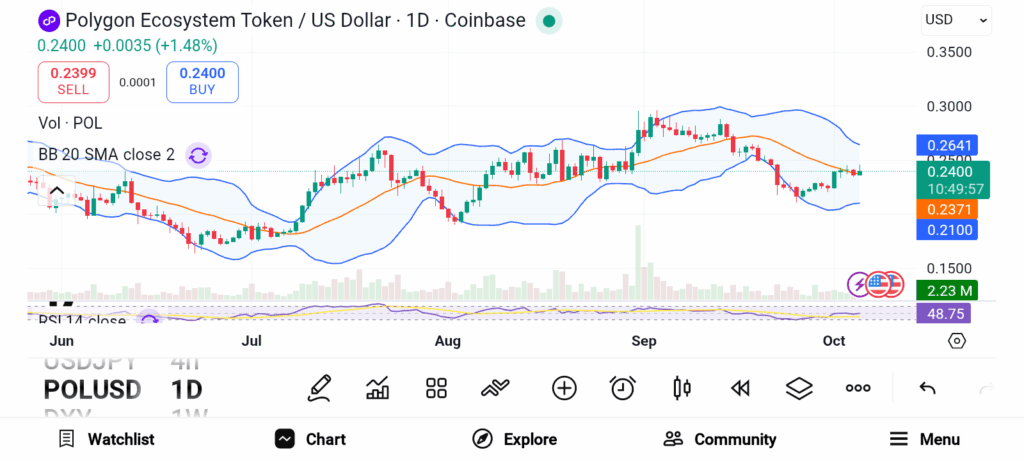Open the USD currency dropdown
This screenshot has width=1024, height=461.
point(957,19)
